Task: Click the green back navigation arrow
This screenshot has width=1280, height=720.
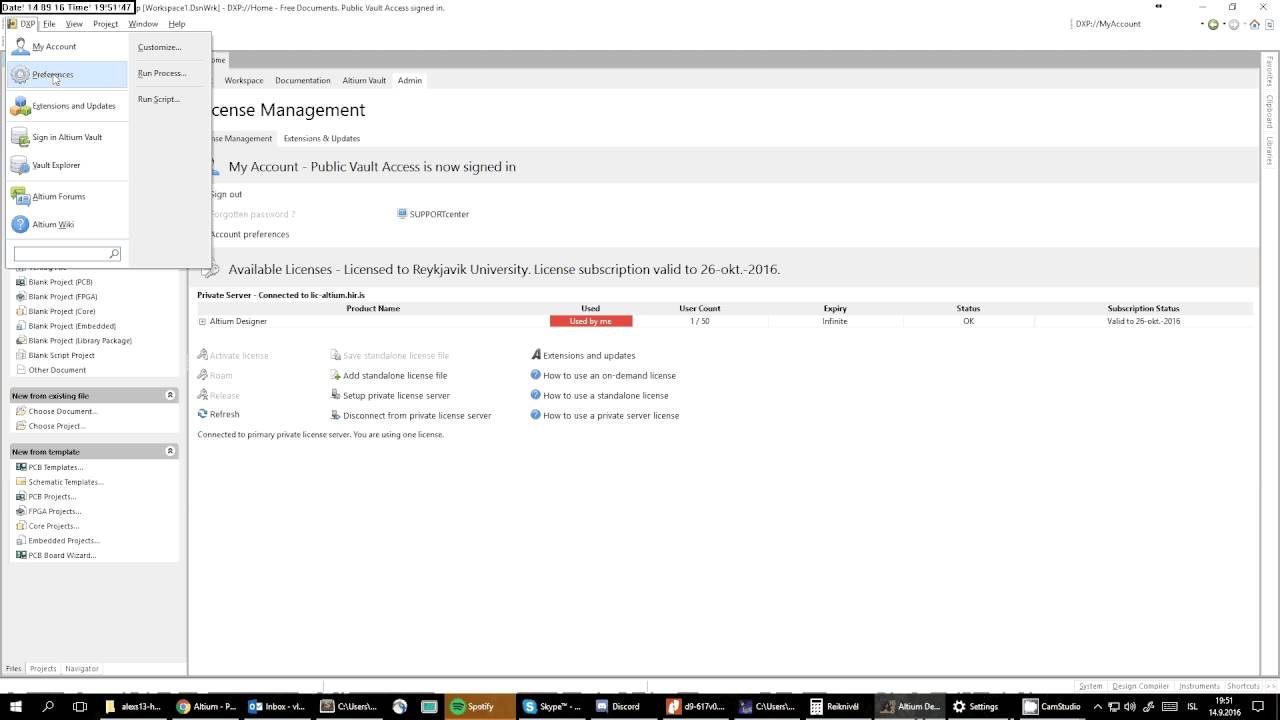Action: [1214, 24]
